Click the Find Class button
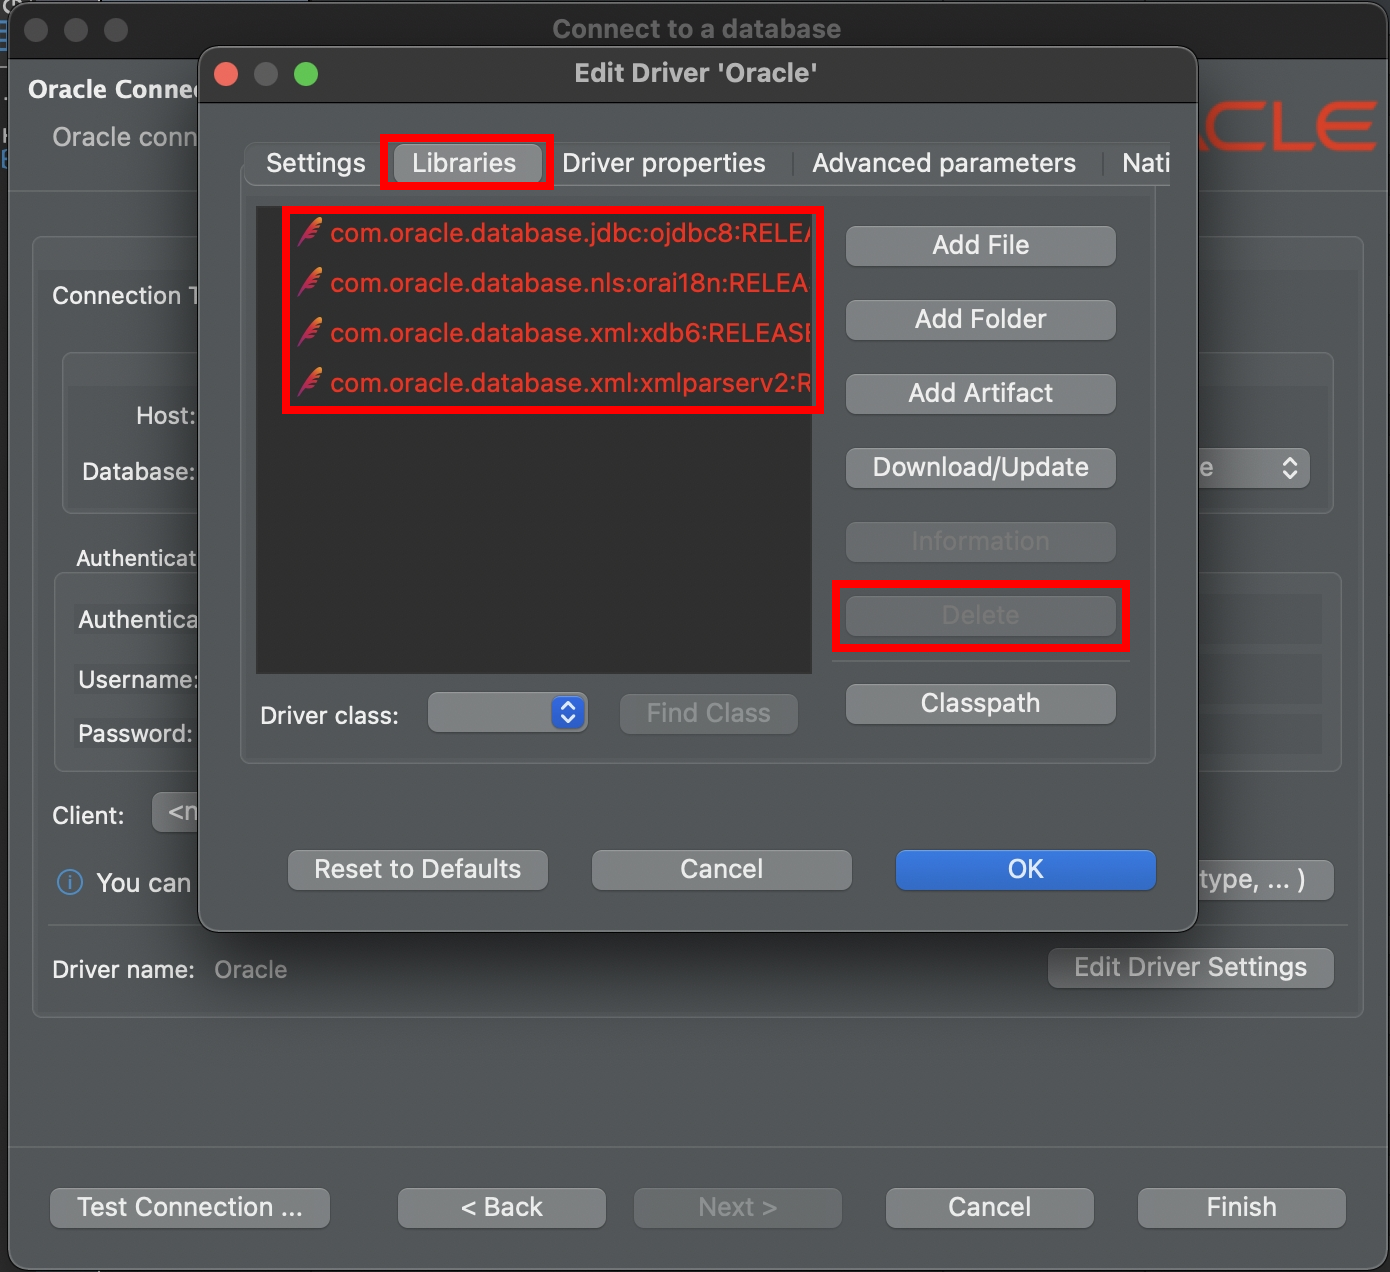1390x1272 pixels. (x=709, y=713)
